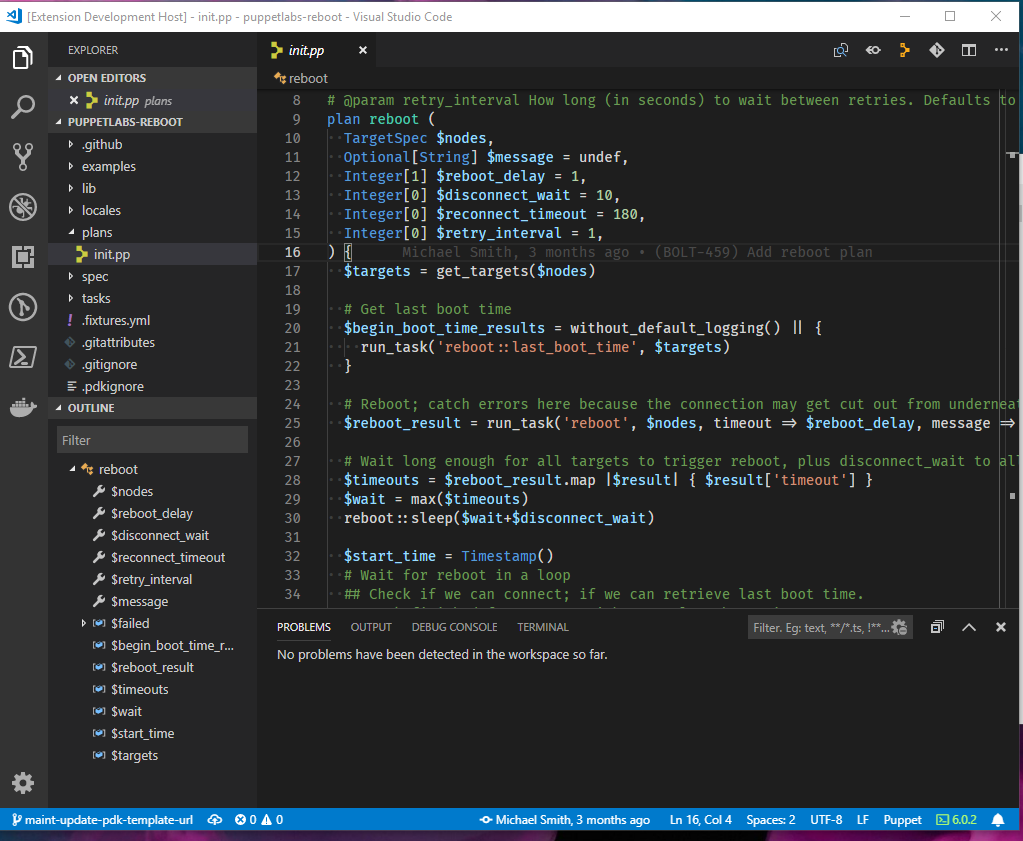Click the Ln 16, Col 4 status item
Viewport: 1023px width, 841px height.
pyautogui.click(x=701, y=819)
